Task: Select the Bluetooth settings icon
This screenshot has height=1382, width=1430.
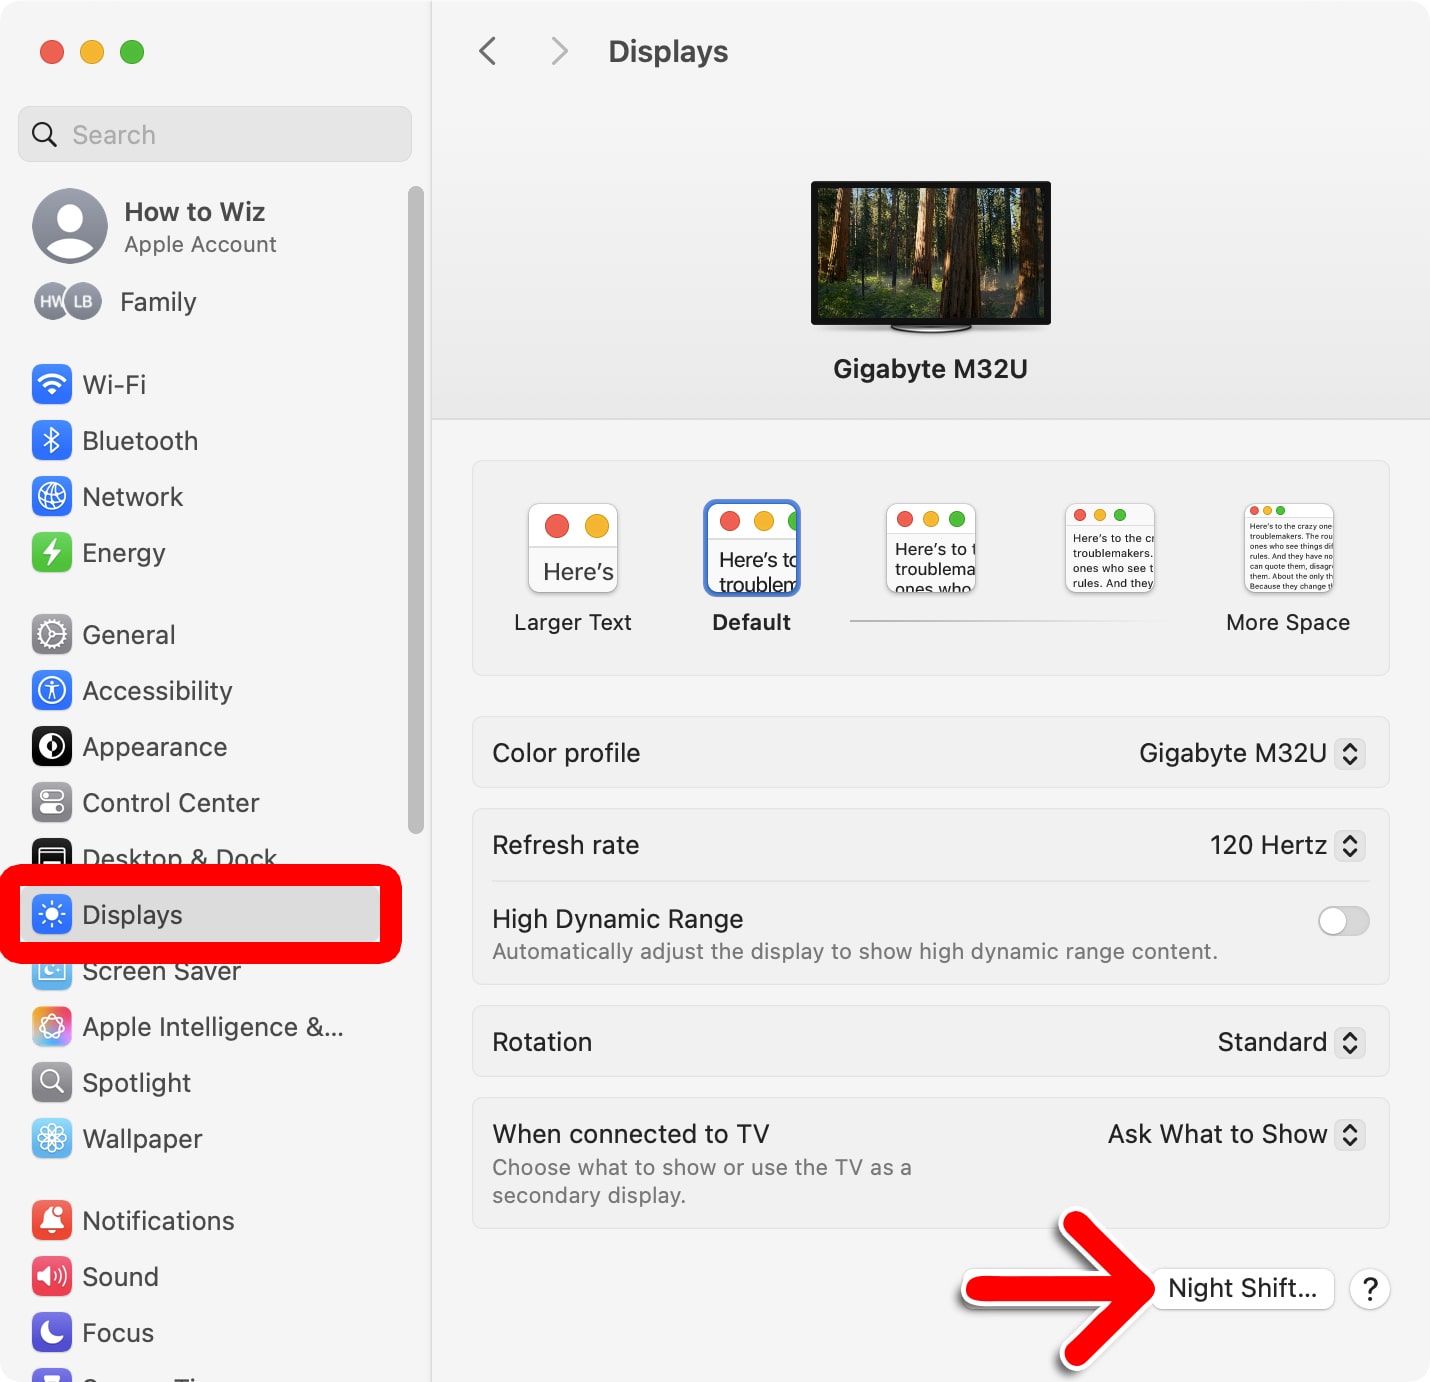Action: 52,440
